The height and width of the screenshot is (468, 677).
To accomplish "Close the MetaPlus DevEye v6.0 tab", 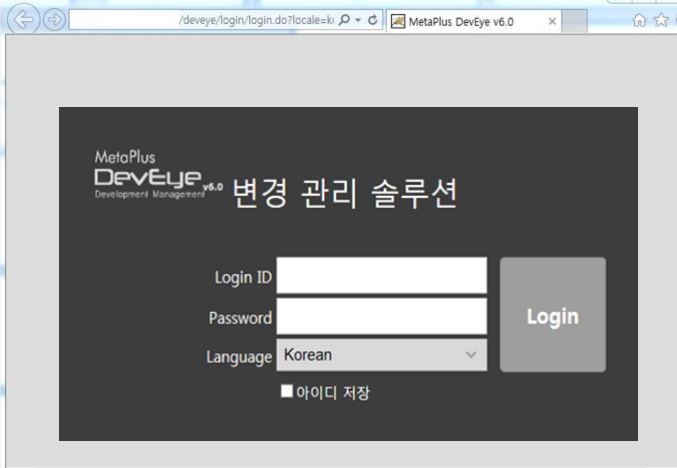I will [x=552, y=21].
